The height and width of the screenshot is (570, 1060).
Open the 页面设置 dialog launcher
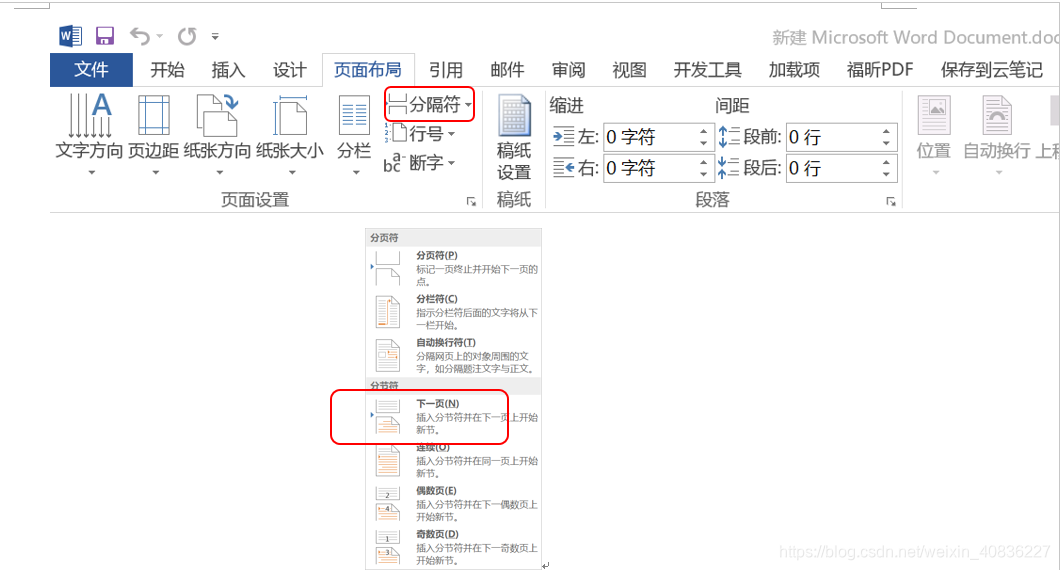pos(471,201)
